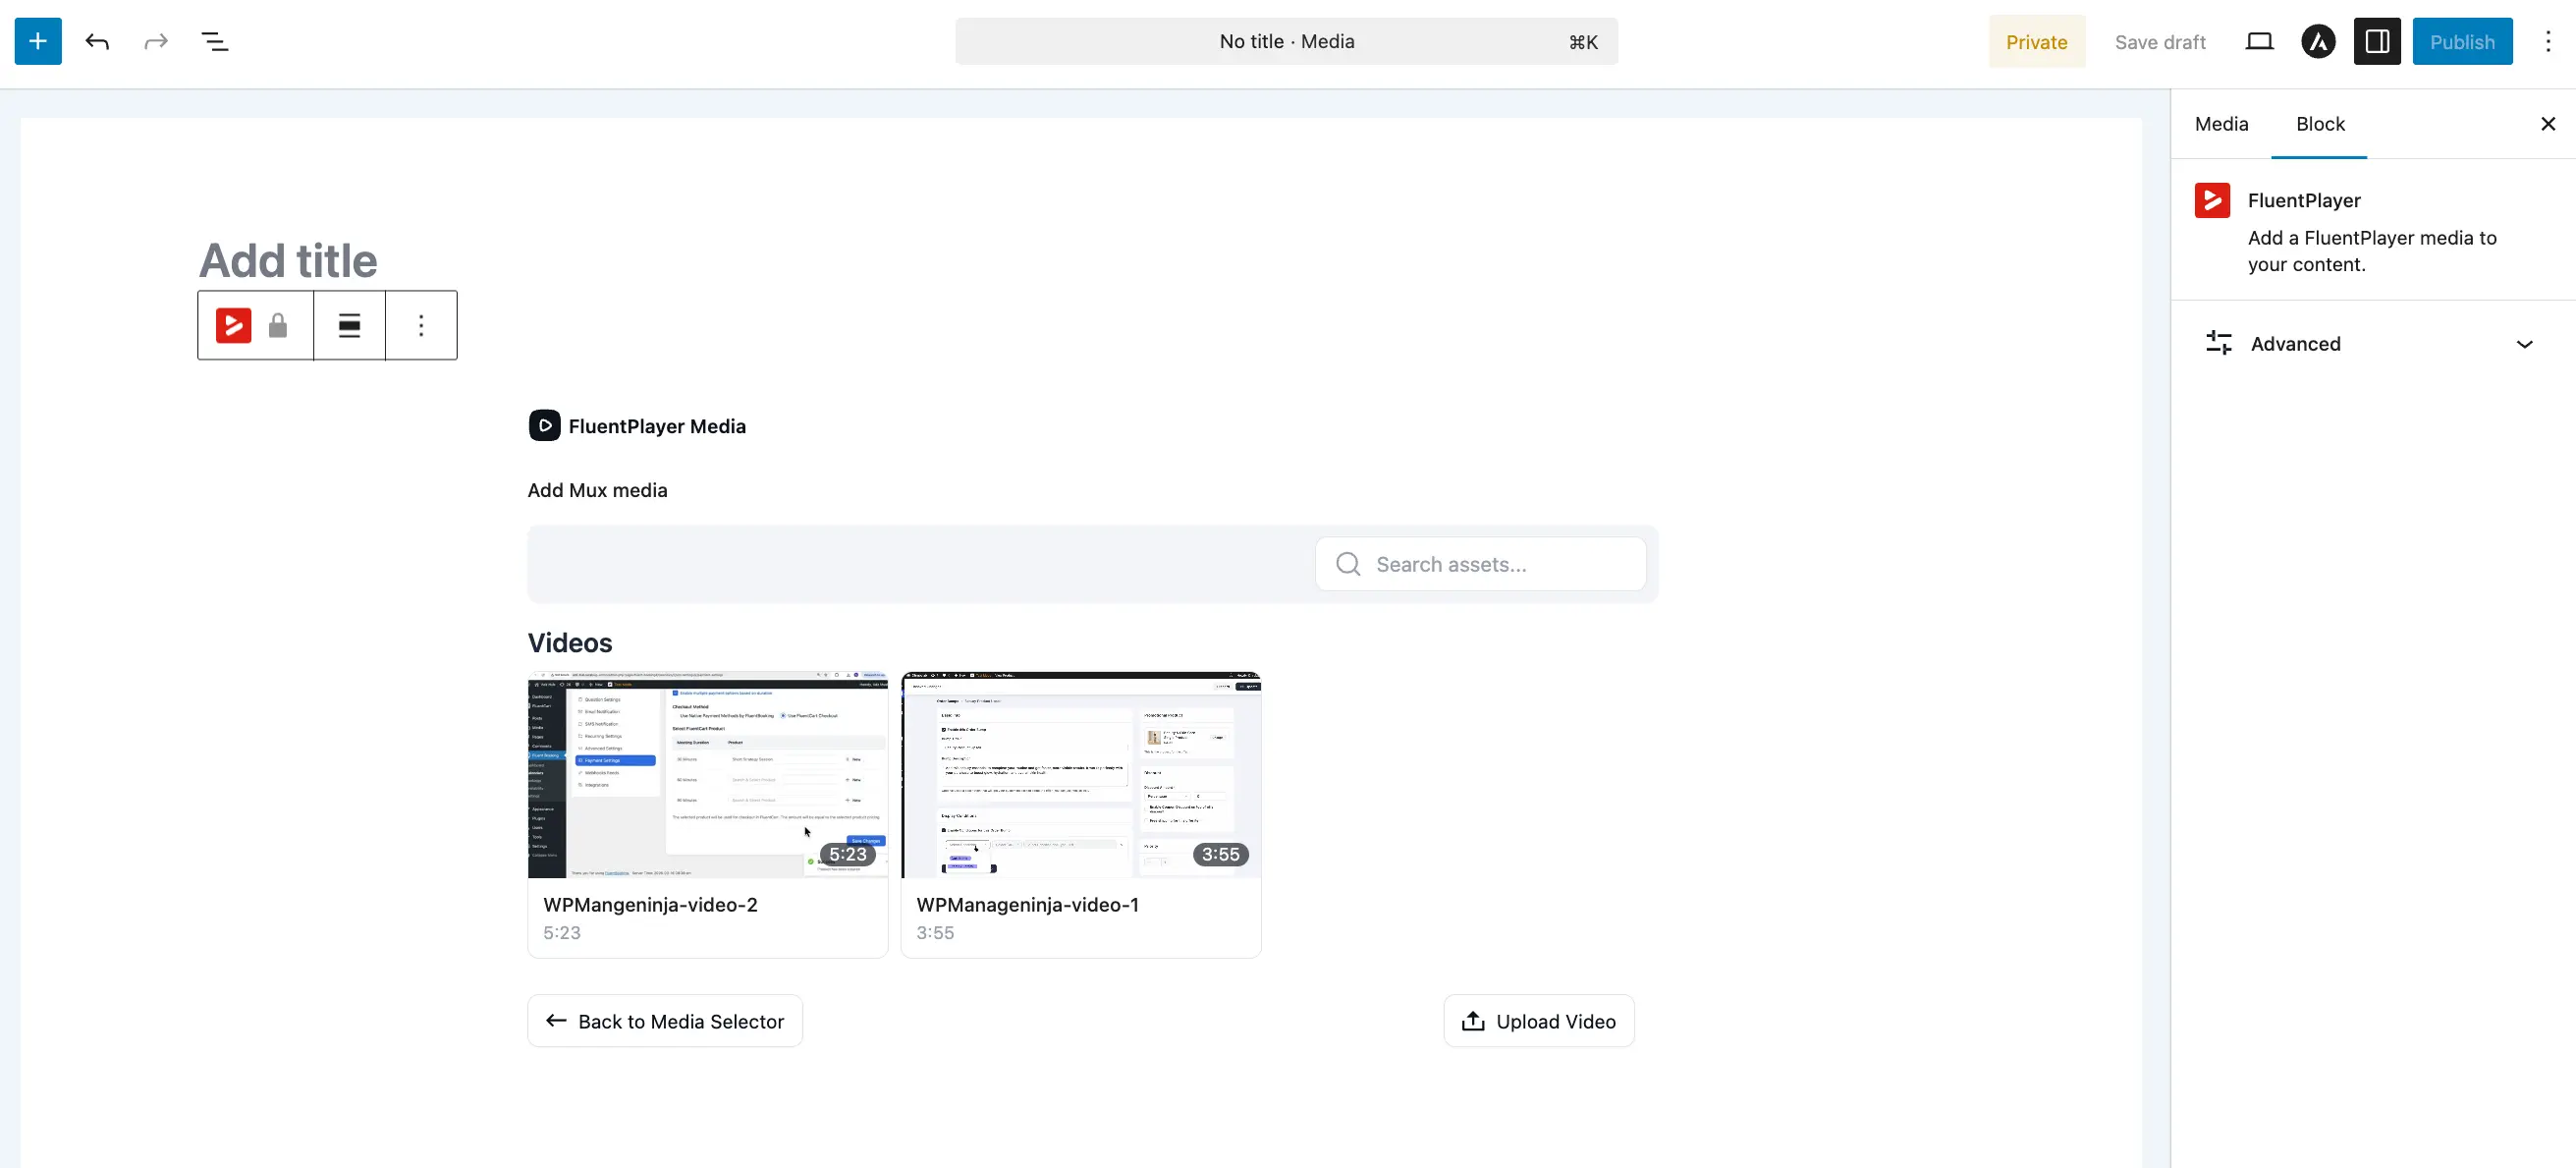Change block alignment in toolbar
This screenshot has height=1168, width=2576.
[x=349, y=325]
